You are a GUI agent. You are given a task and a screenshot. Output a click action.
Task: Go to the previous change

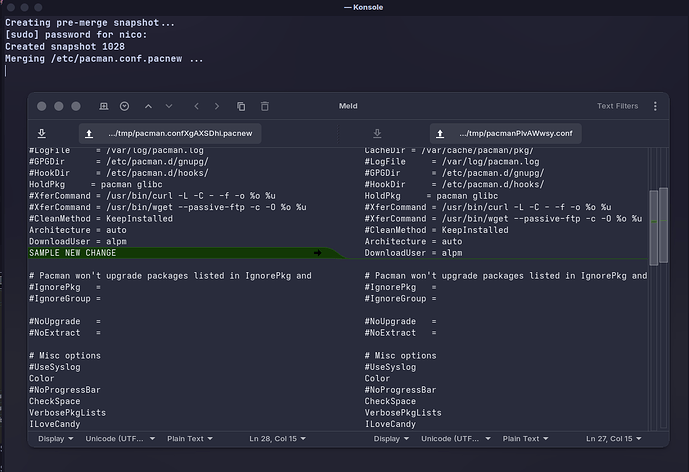pos(149,106)
